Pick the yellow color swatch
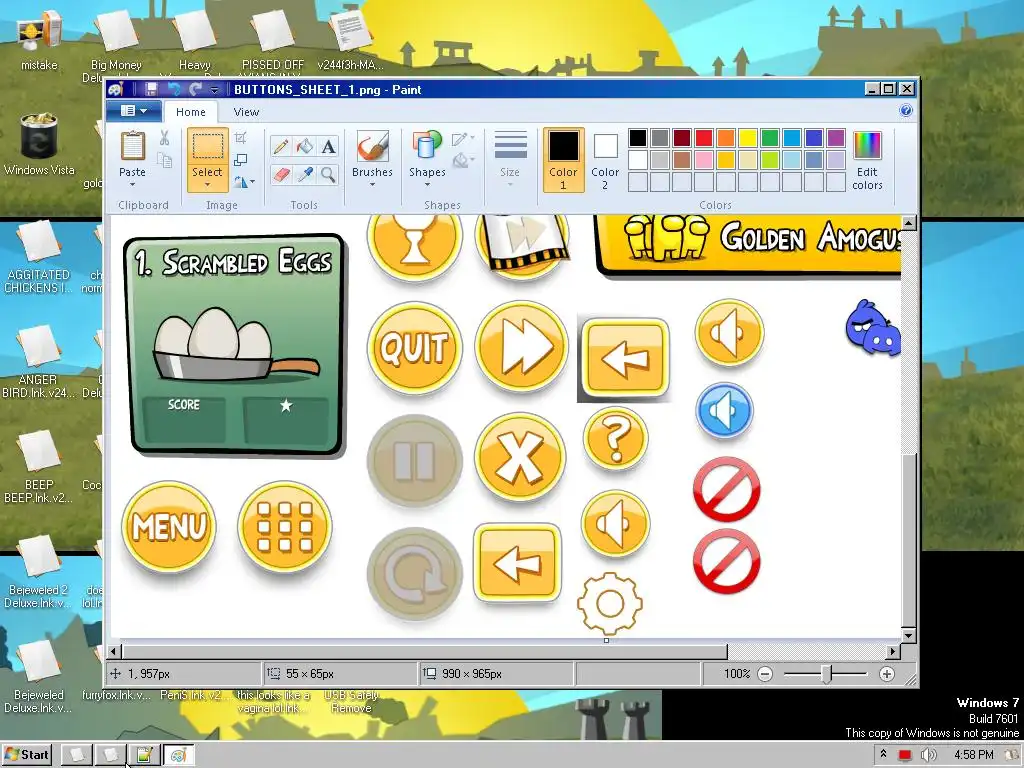 click(748, 138)
